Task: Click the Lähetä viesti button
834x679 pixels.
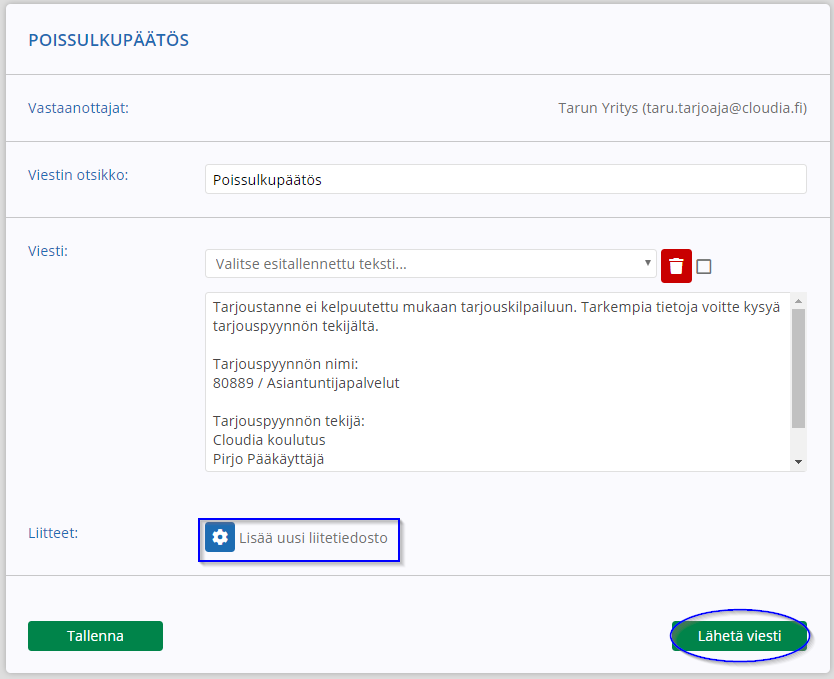Action: 739,635
